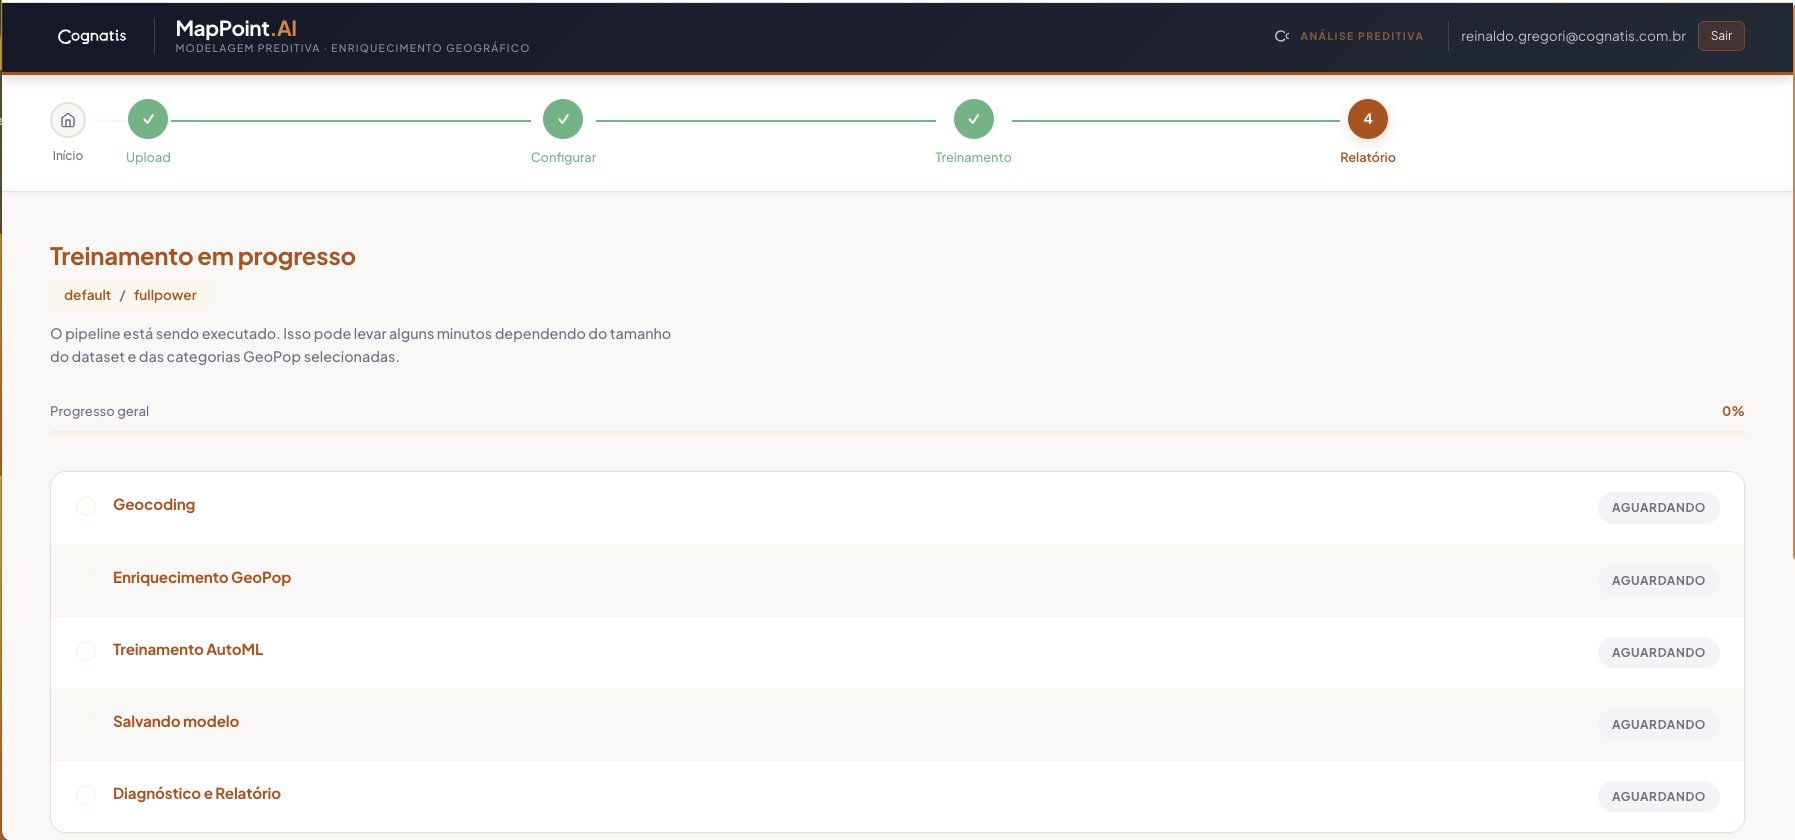Click the AGUARDANDO badge for Salvando modelo
The height and width of the screenshot is (840, 1795).
click(x=1658, y=725)
